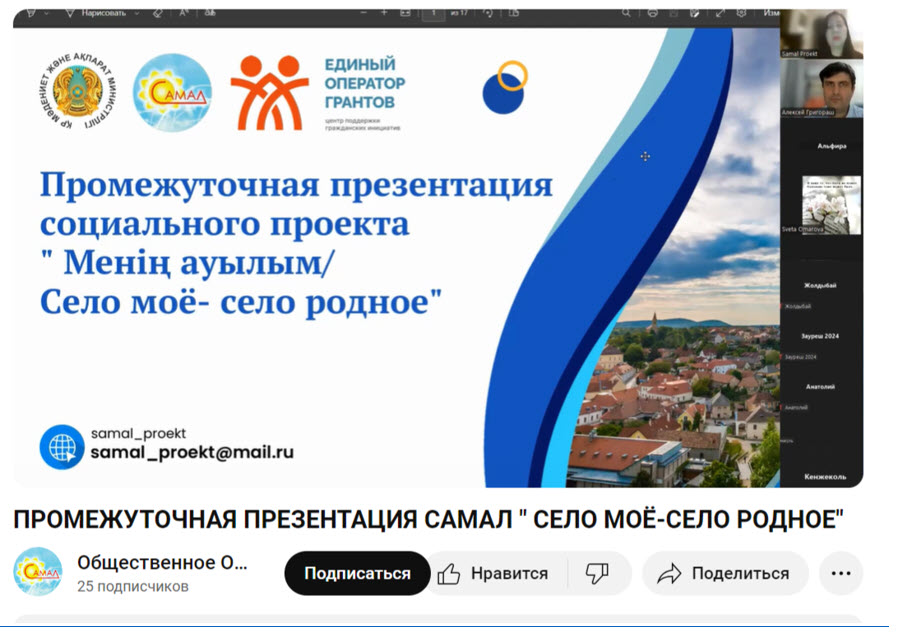Click the thumbs-up Нравится icon
The height and width of the screenshot is (637, 897).
449,573
